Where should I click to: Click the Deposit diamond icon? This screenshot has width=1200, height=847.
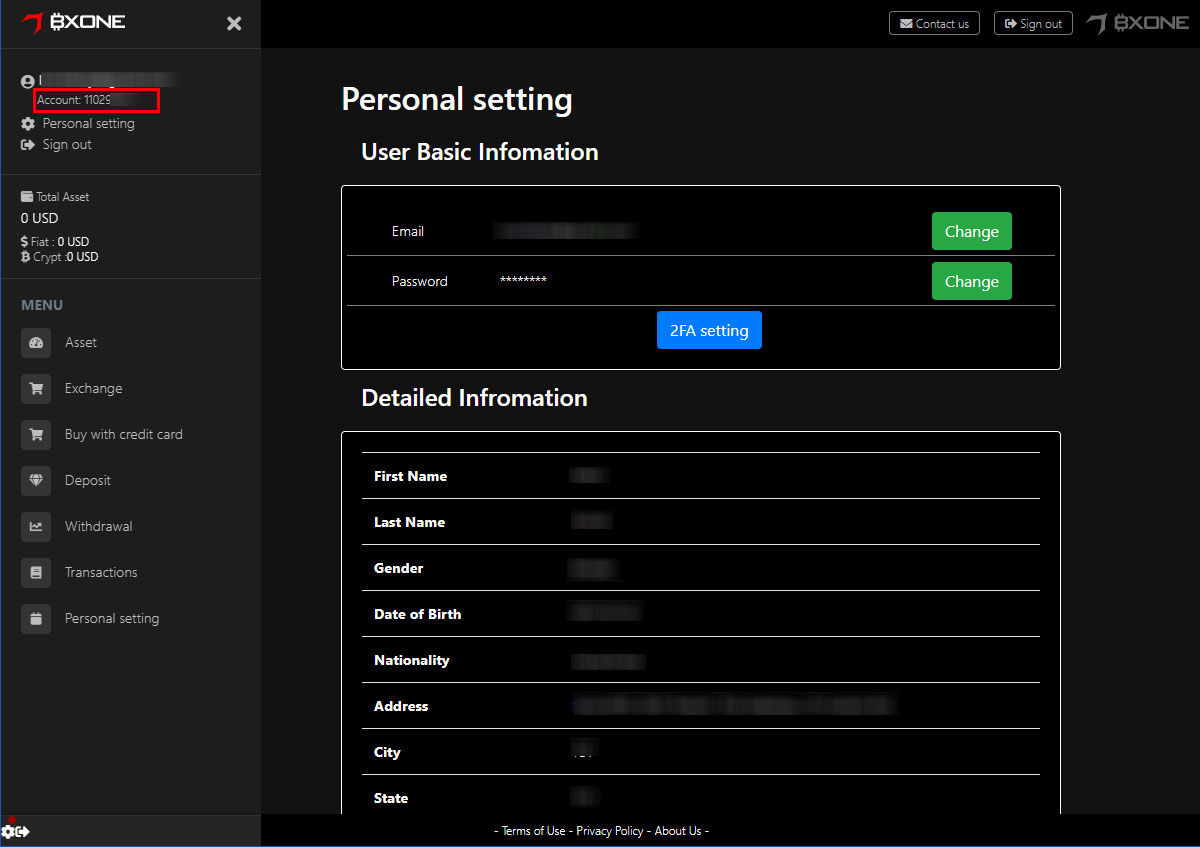tap(36, 481)
